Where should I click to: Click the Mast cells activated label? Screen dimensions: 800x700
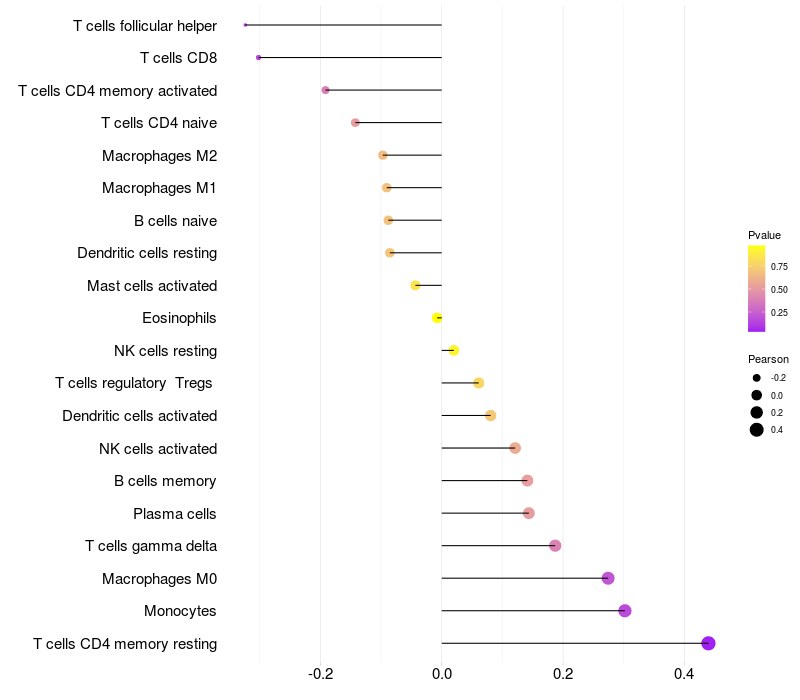[152, 286]
